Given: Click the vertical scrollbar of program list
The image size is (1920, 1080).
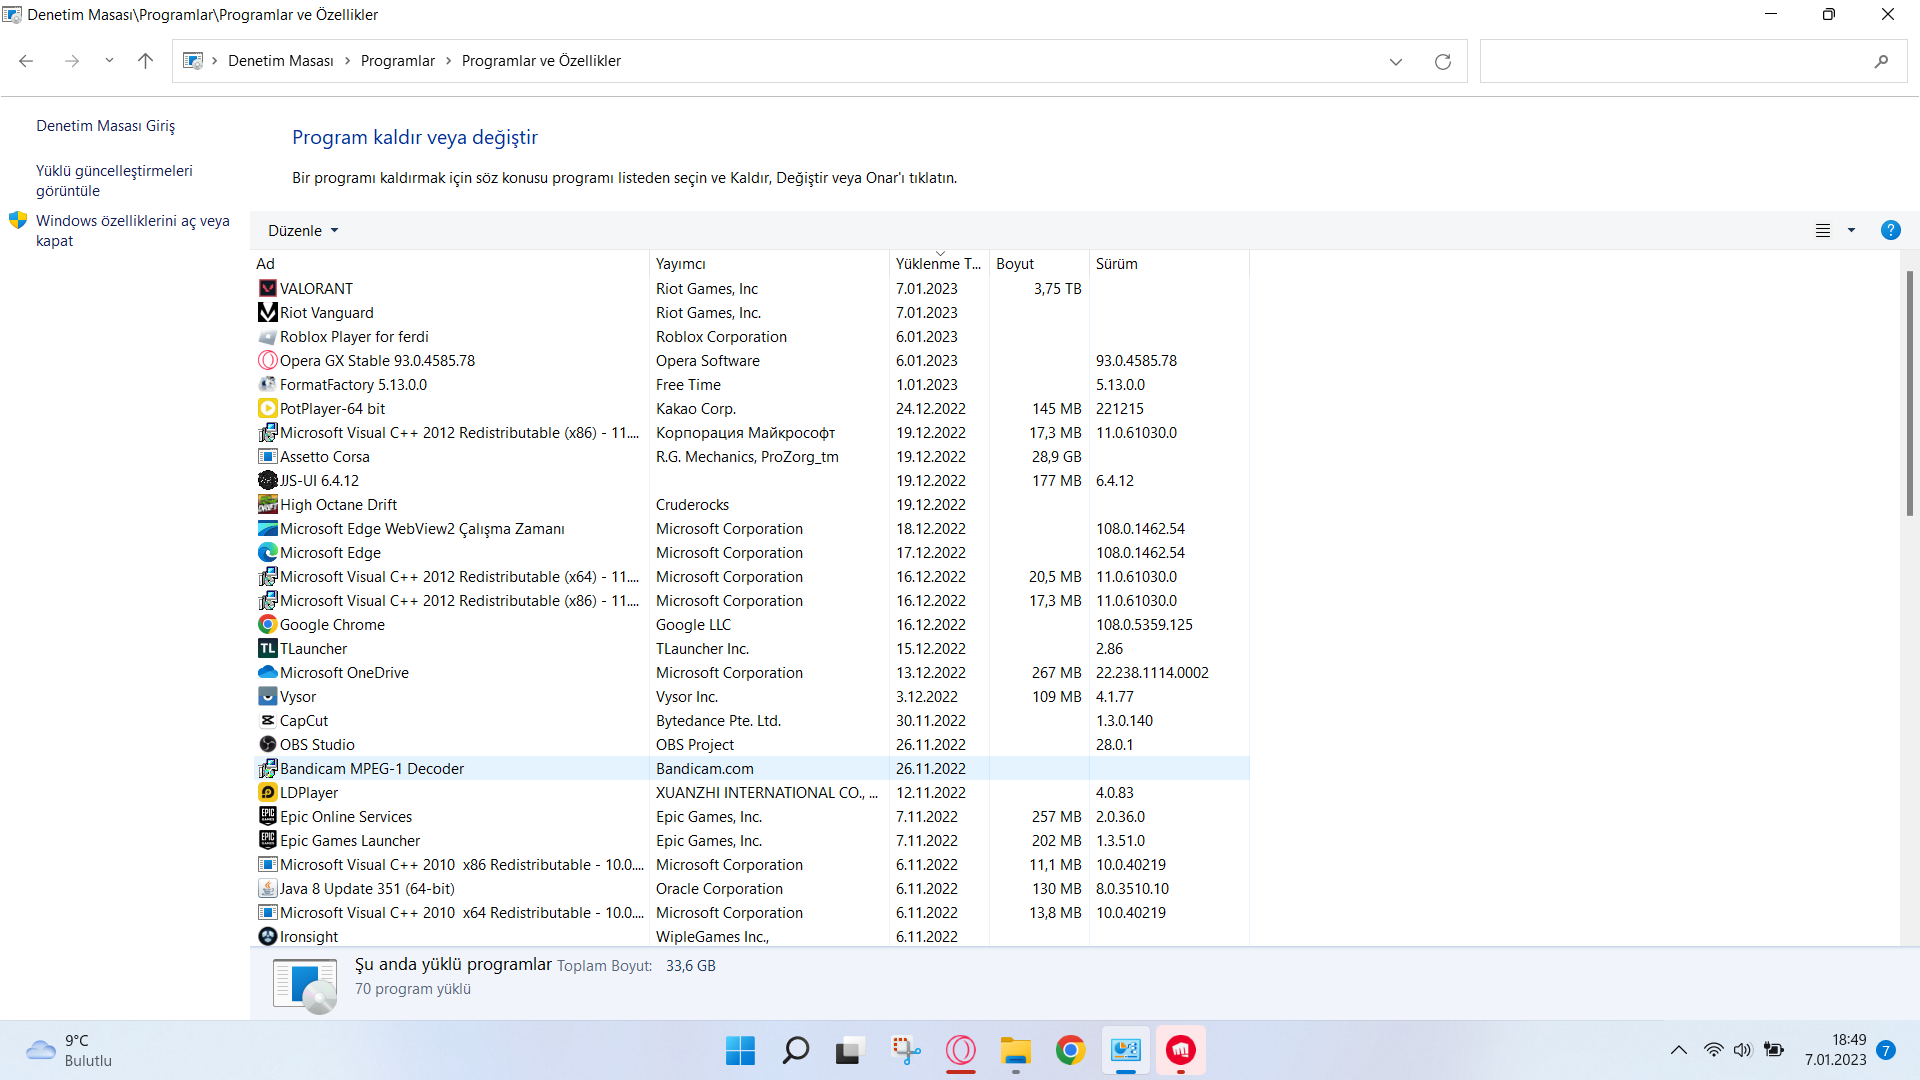Looking at the screenshot, I should [x=1909, y=394].
